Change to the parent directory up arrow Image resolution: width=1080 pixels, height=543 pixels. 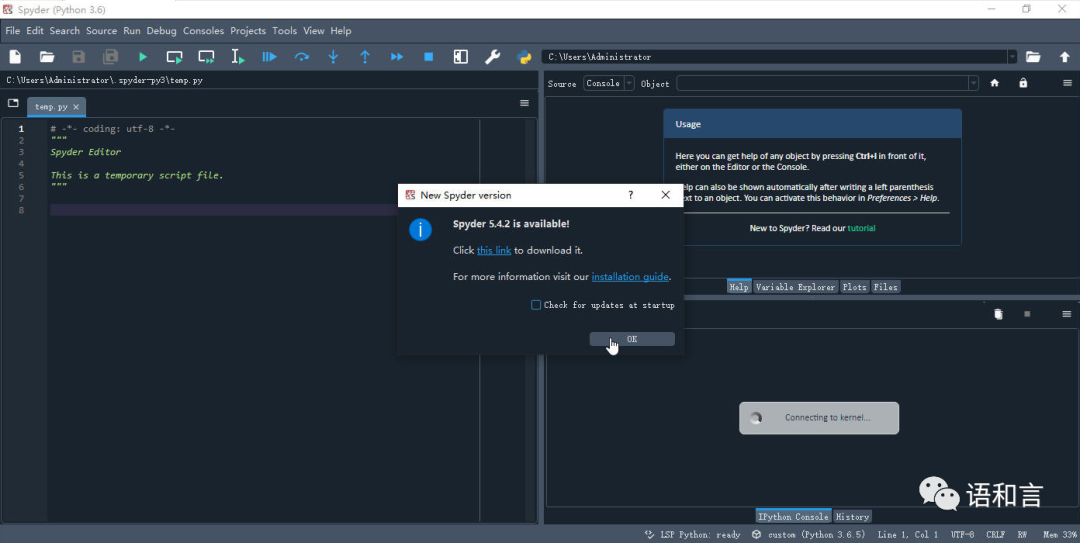pos(1064,57)
